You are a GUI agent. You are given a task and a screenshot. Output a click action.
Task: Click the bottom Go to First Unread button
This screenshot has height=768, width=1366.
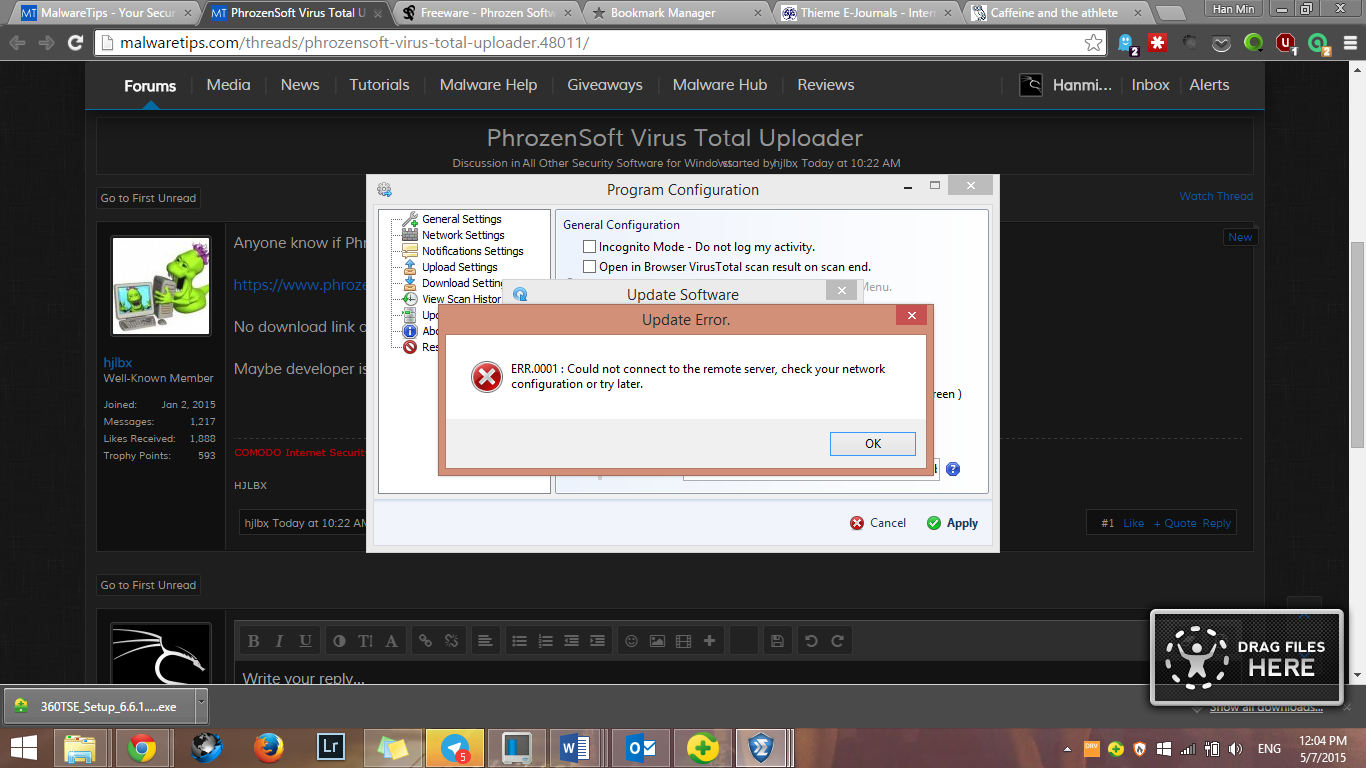pyautogui.click(x=148, y=585)
